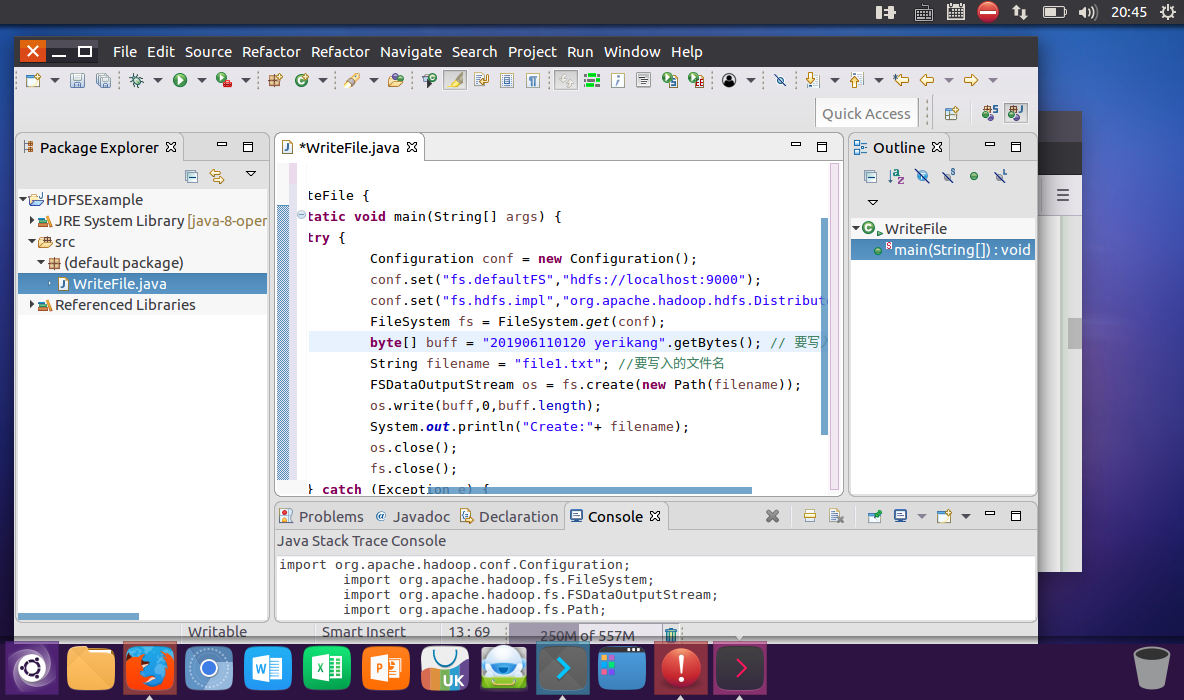The image size is (1184, 700).
Task: Click the system volume speaker icon
Action: point(1087,12)
